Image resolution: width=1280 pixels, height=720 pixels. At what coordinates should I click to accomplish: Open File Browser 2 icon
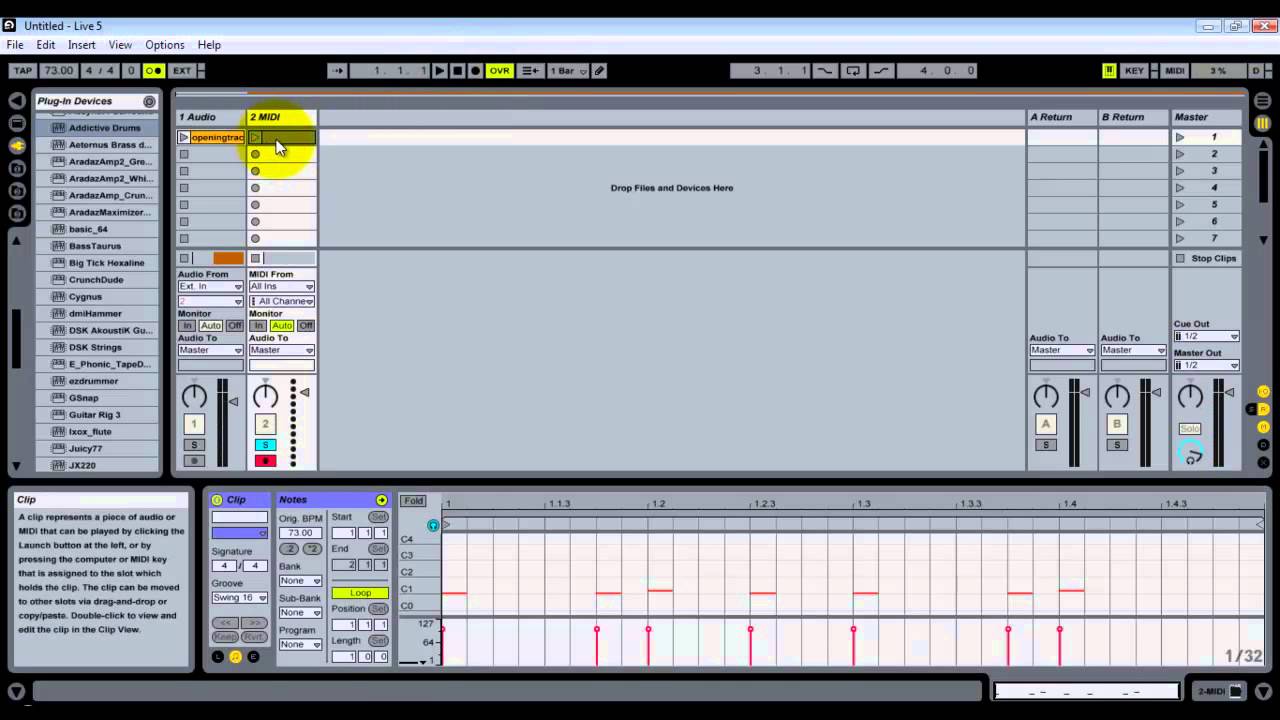click(17, 190)
